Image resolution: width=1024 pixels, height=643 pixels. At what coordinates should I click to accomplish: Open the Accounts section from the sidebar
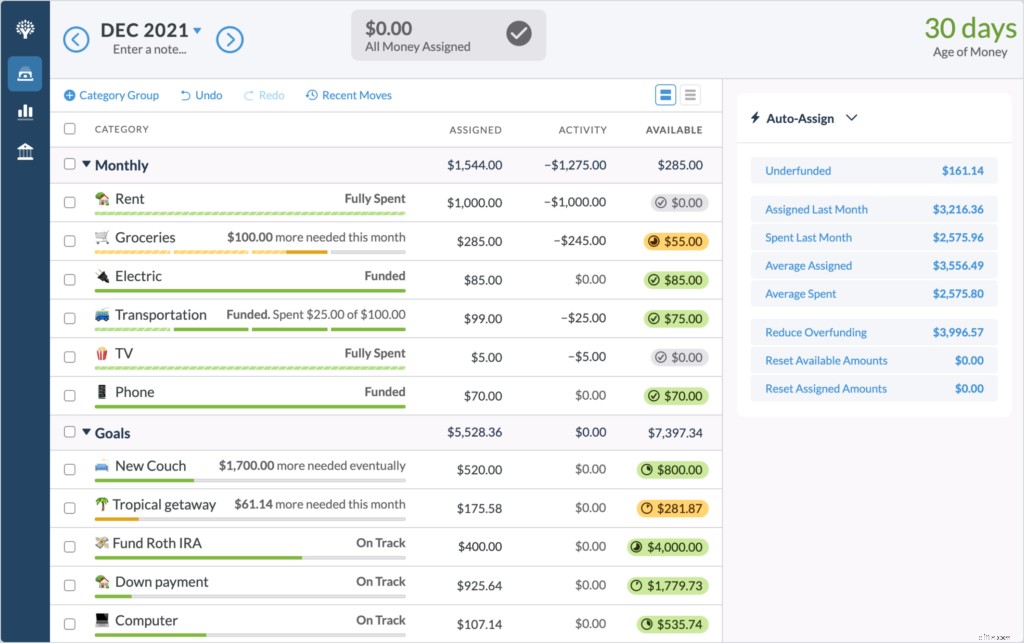point(25,152)
